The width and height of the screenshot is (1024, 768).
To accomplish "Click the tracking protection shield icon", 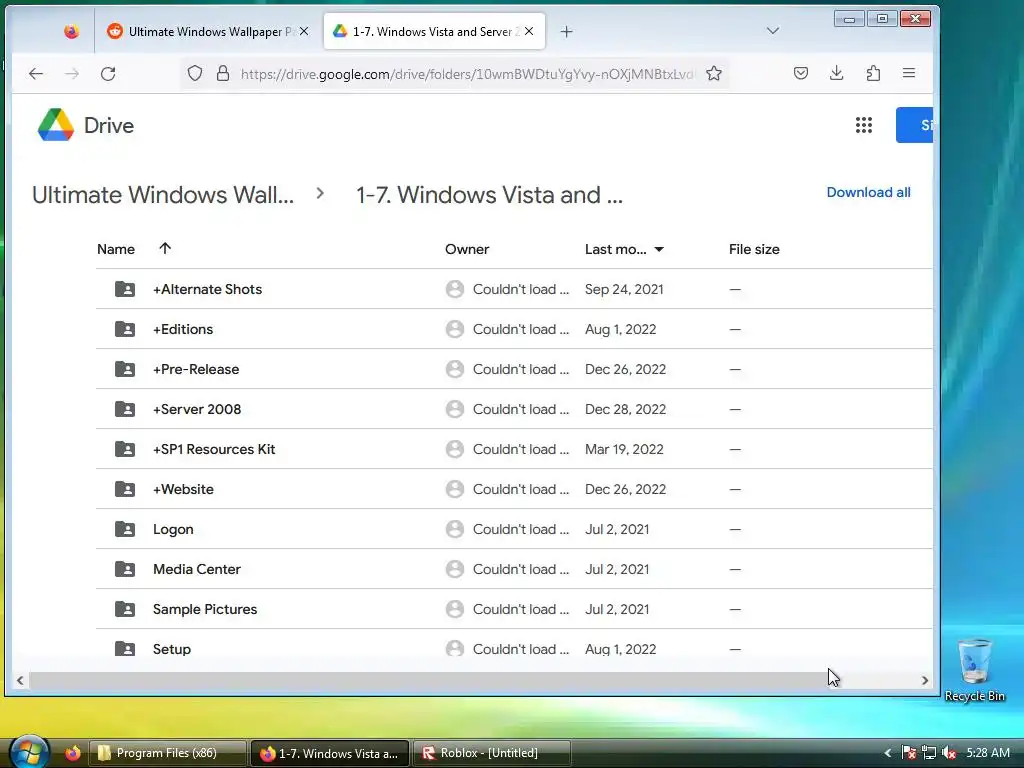I will coord(195,73).
